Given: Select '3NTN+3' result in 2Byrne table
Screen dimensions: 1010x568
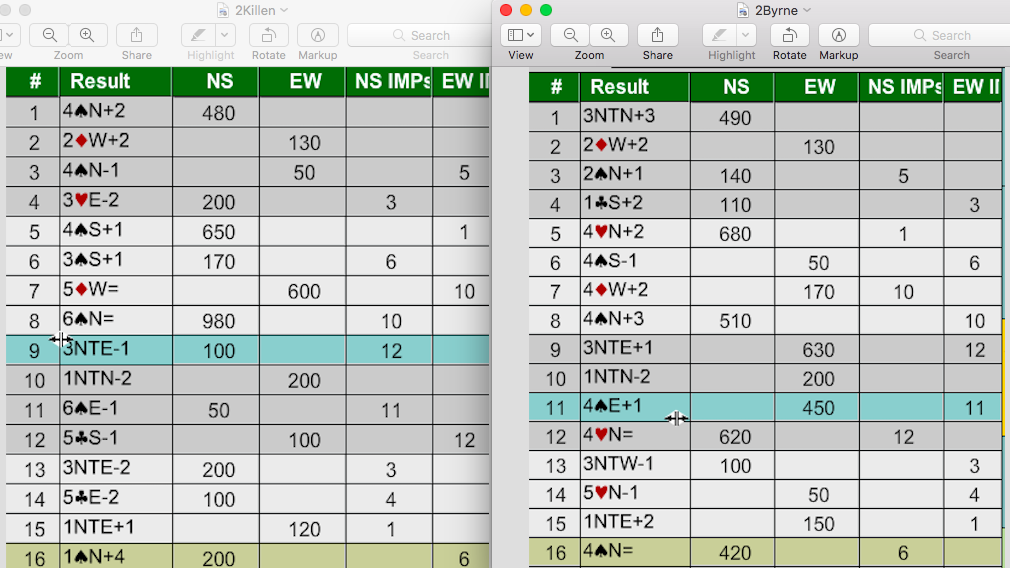Looking at the screenshot, I should point(619,116).
